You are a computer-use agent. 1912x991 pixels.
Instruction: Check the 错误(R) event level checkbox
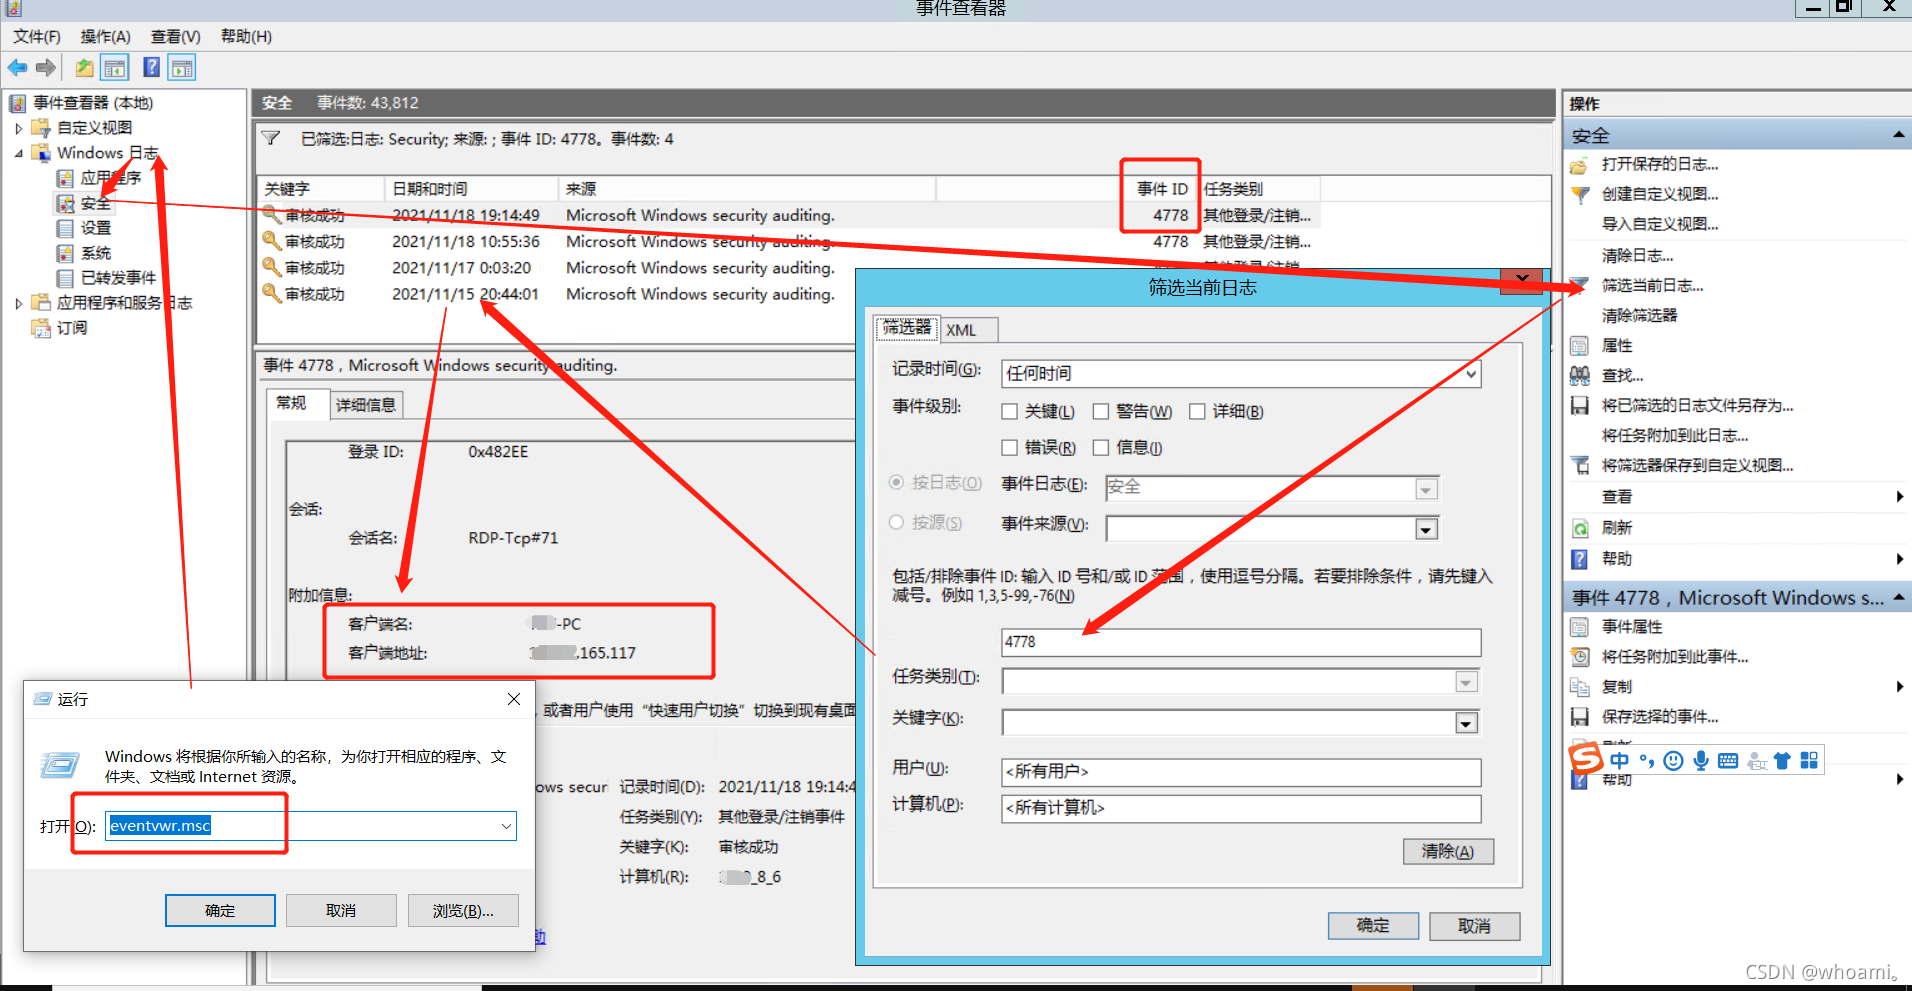(1010, 448)
